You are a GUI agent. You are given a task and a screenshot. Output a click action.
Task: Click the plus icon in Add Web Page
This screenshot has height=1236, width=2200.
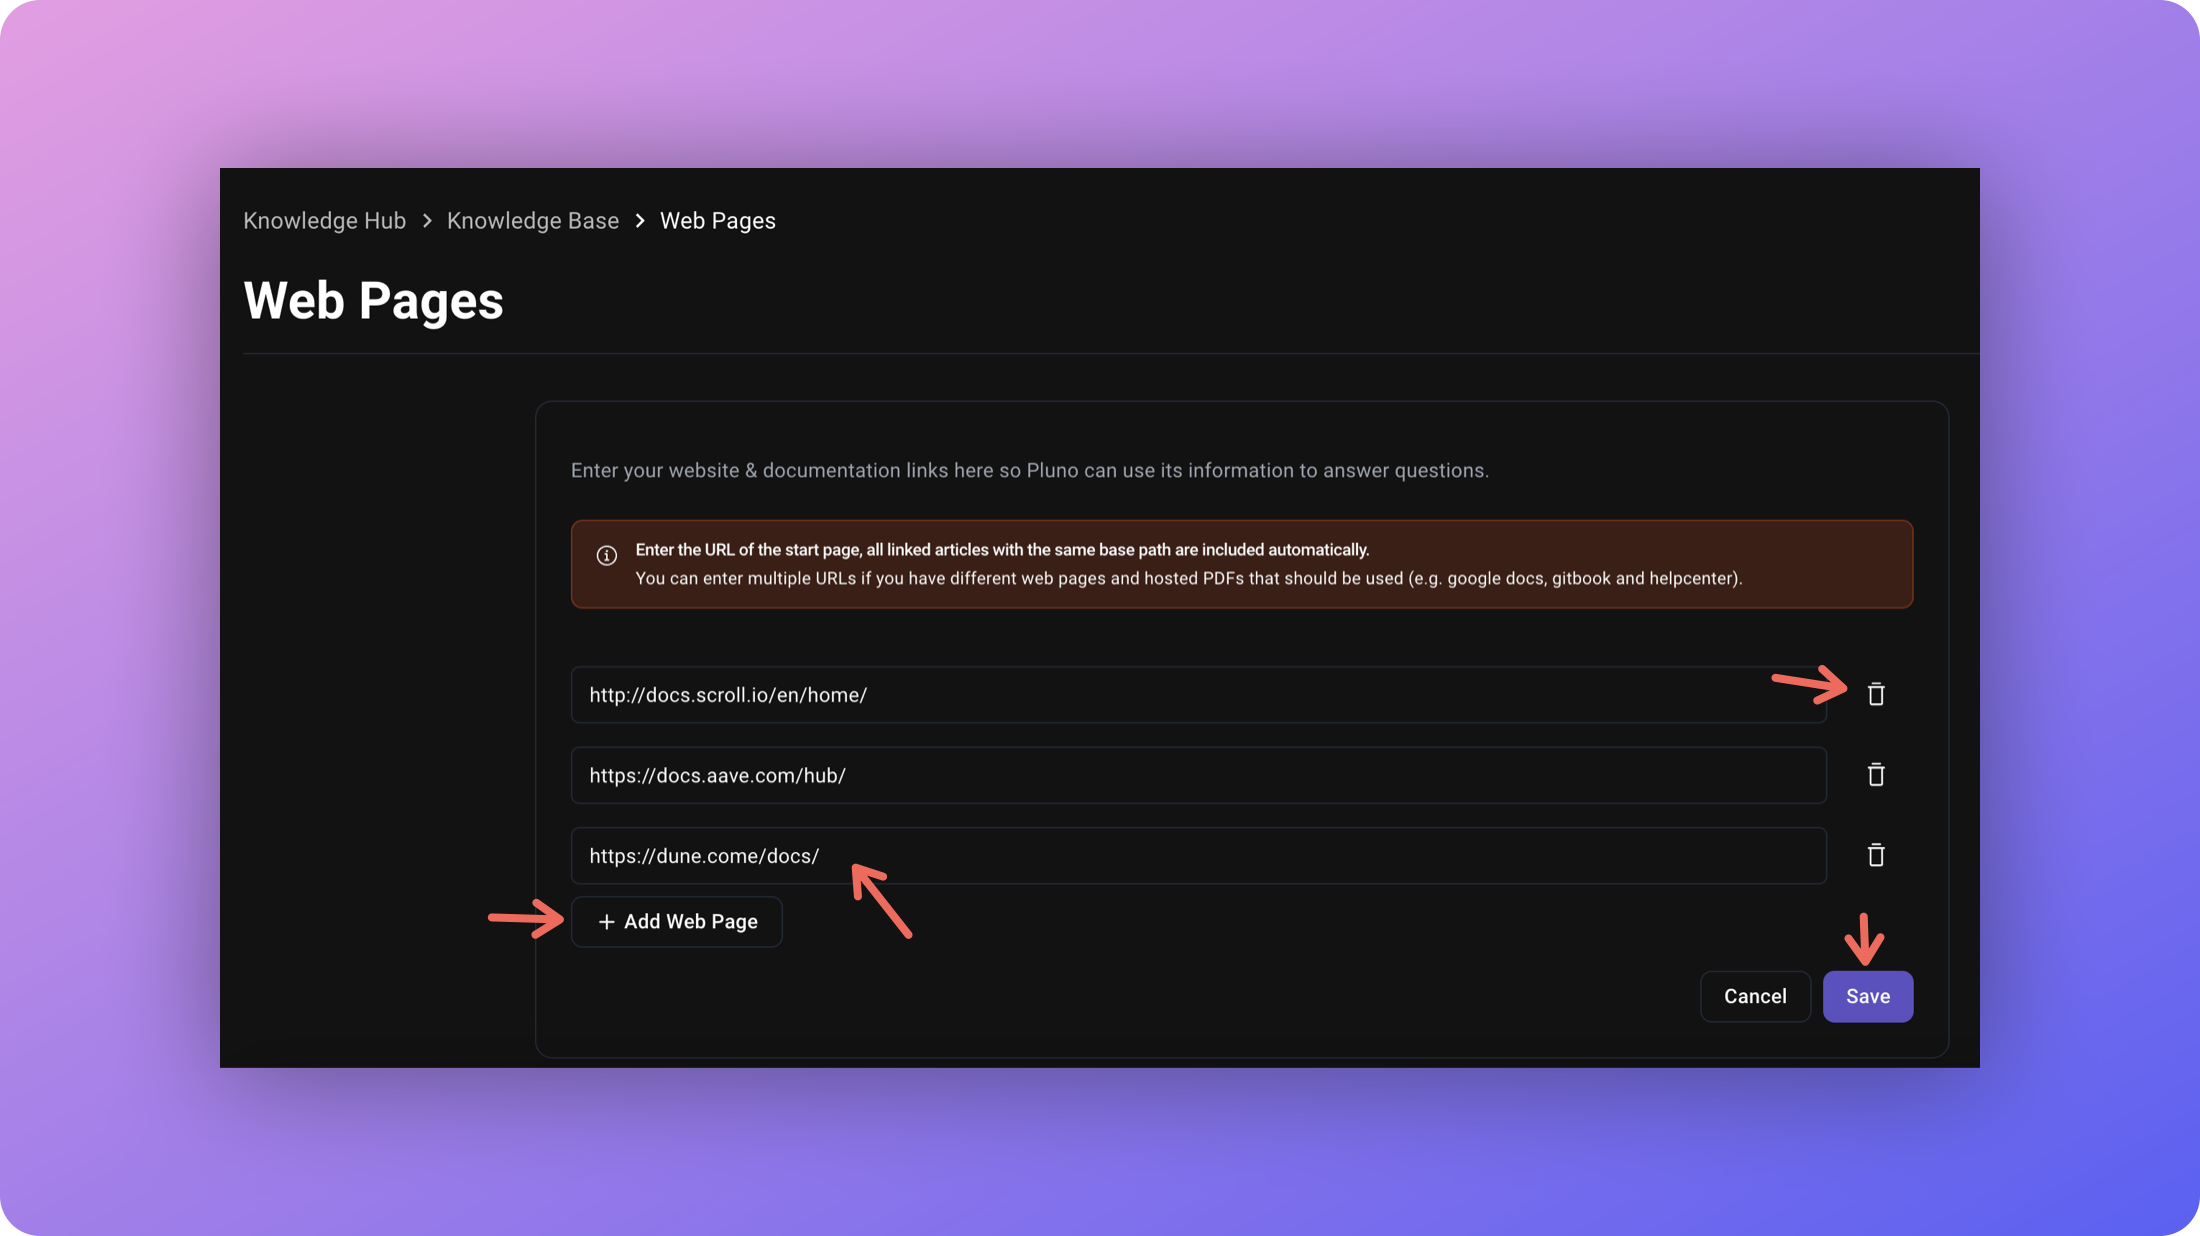[x=606, y=922]
